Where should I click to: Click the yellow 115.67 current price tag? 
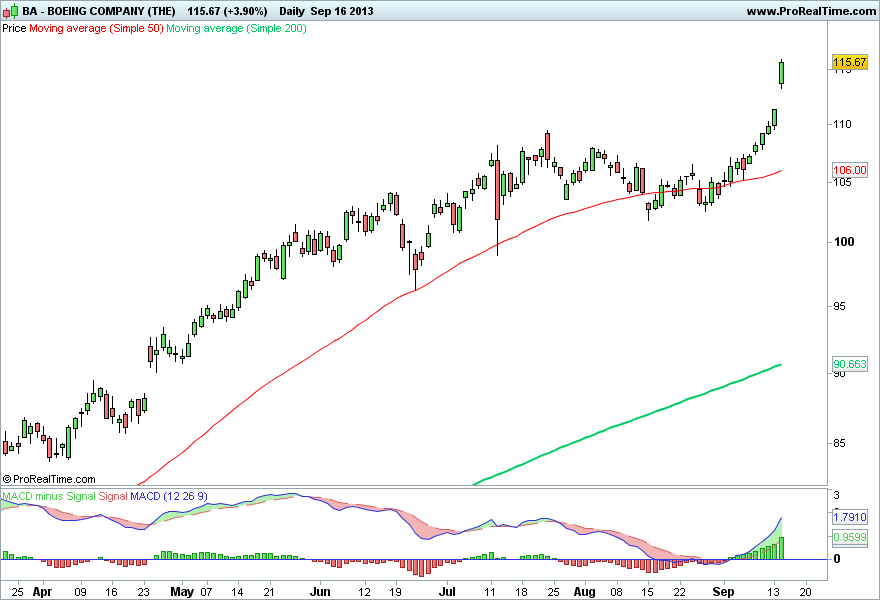pos(850,62)
